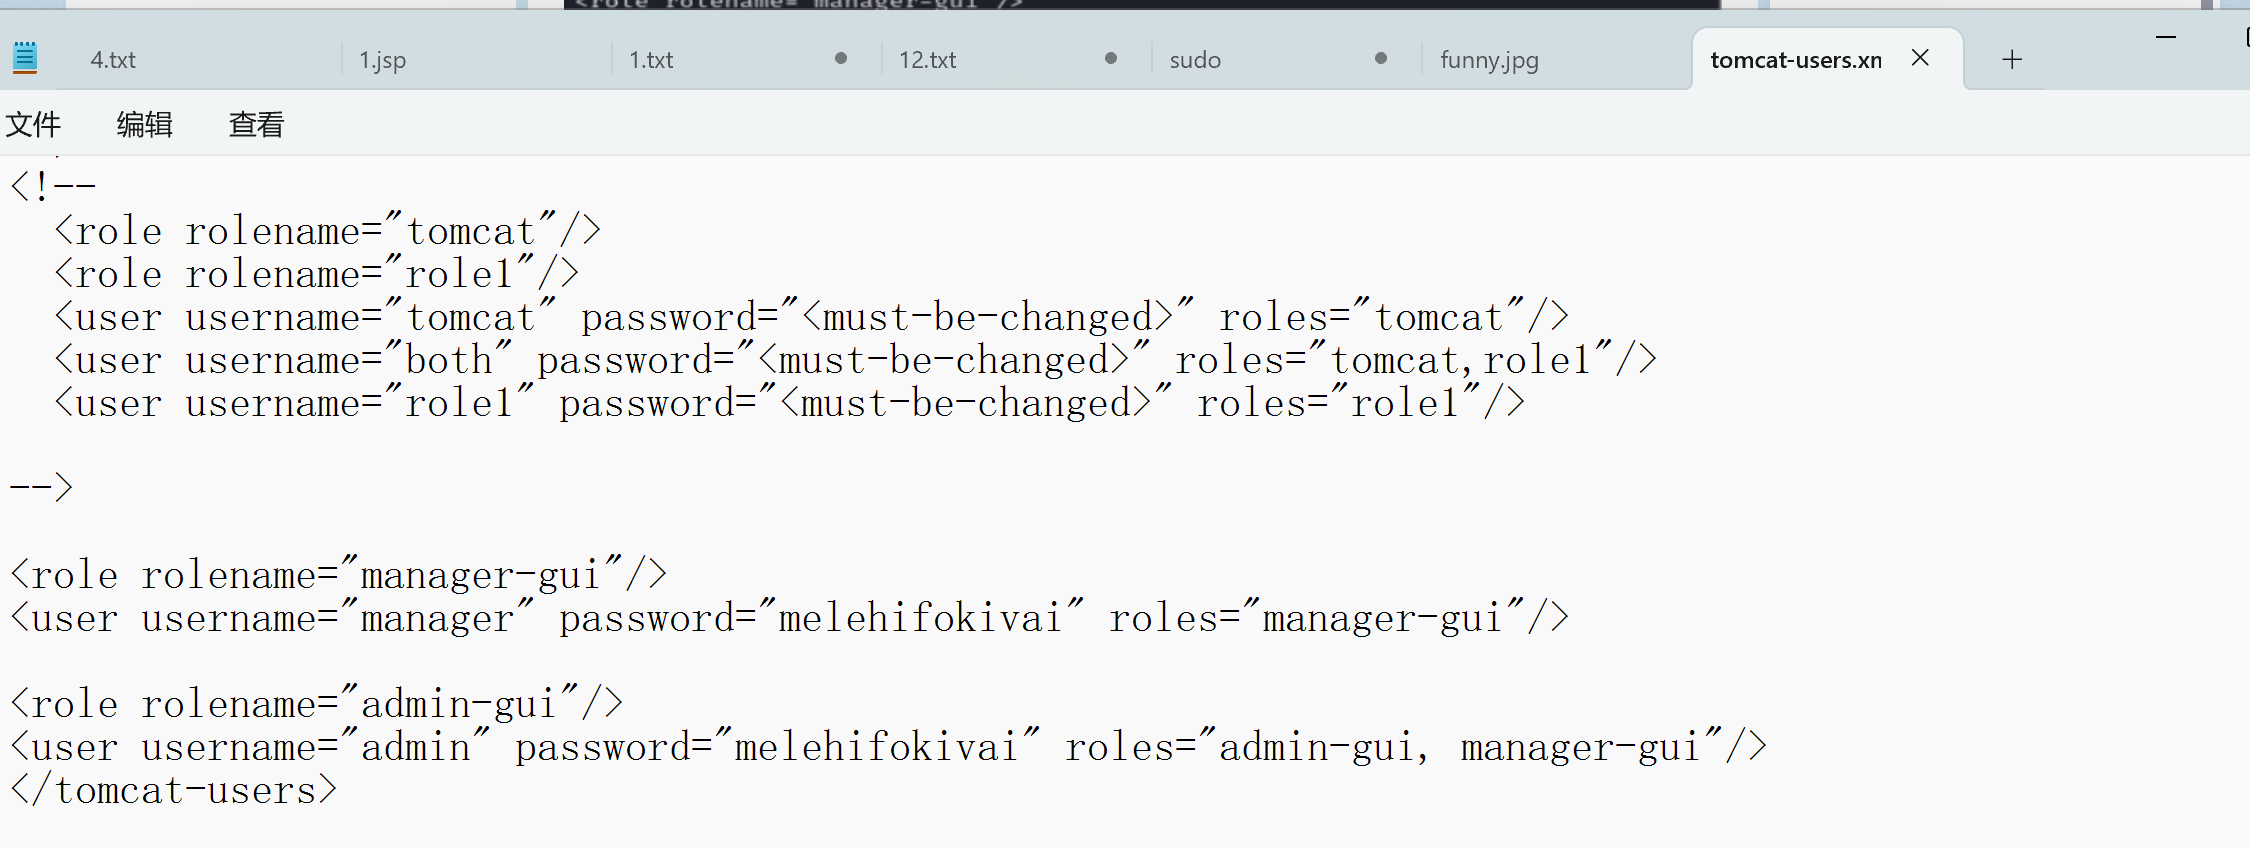Click the username="role1" user line
This screenshot has height=848, width=2250.
click(x=789, y=403)
